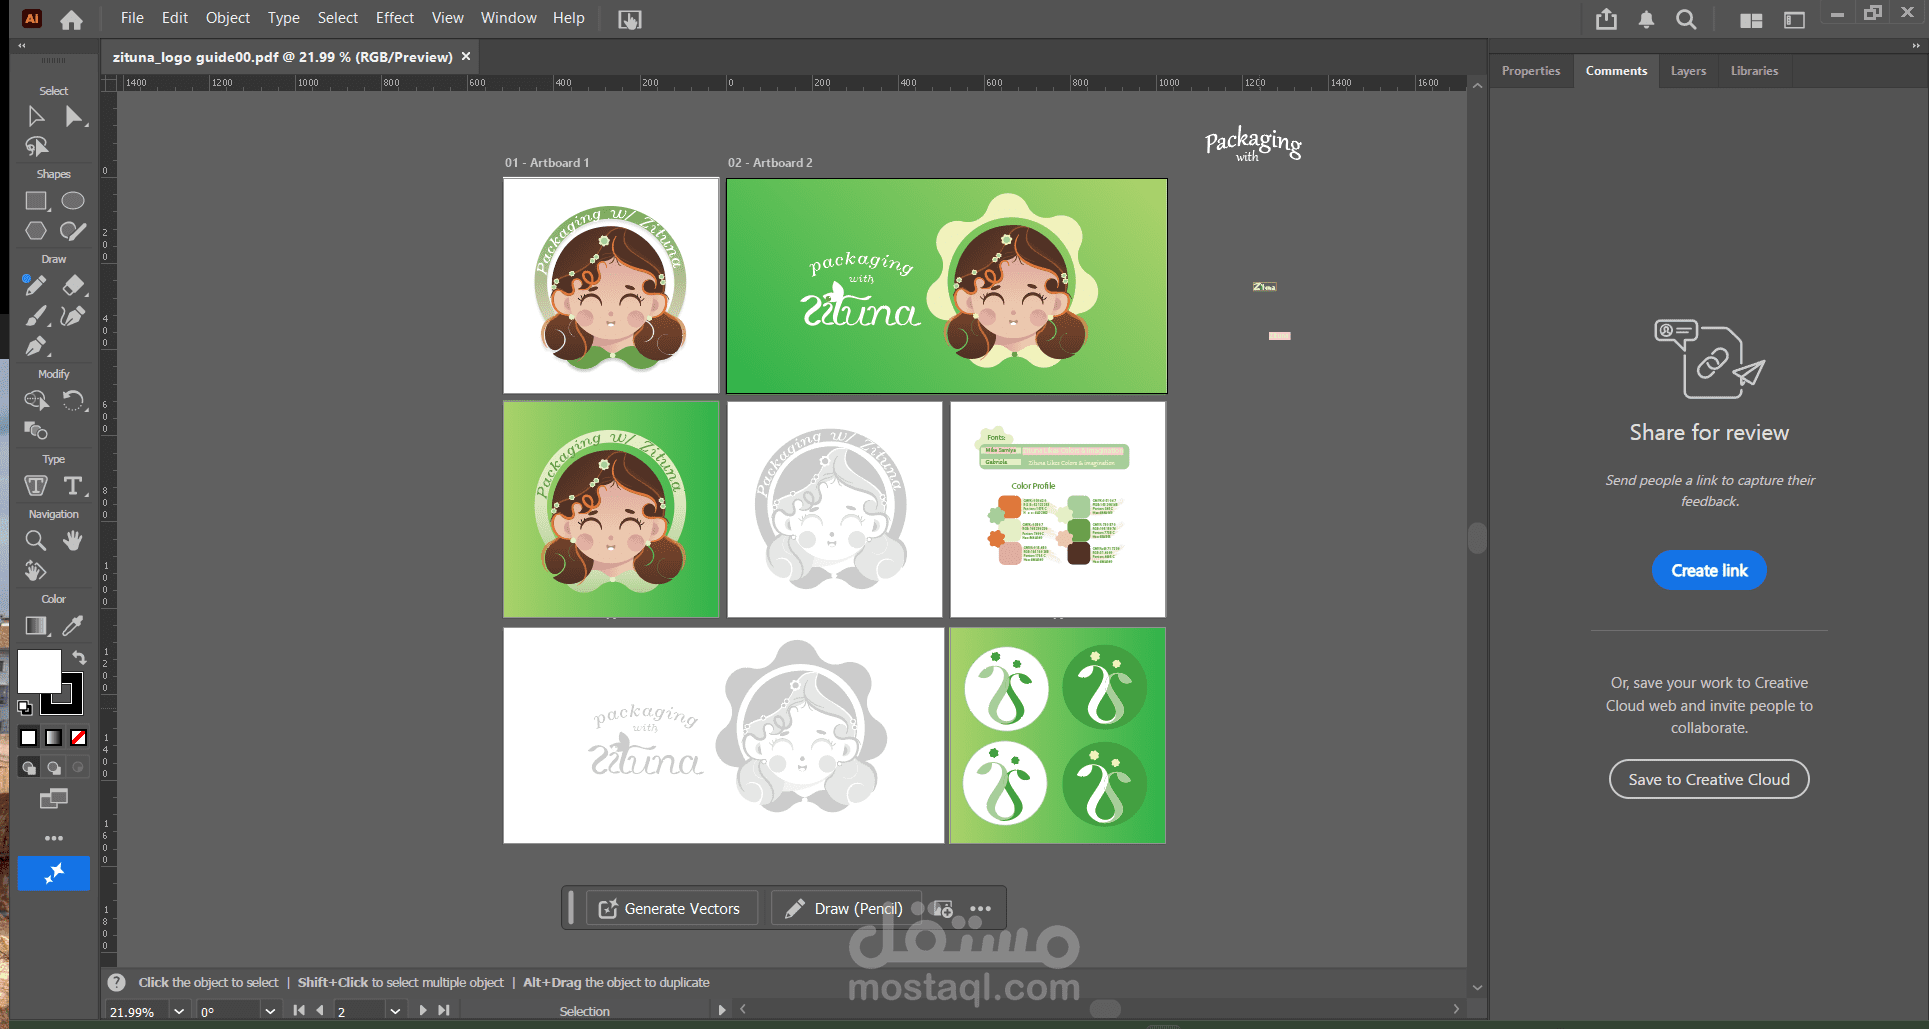Open More options in the contextual bar
Viewport: 1929px width, 1029px height.
point(980,909)
